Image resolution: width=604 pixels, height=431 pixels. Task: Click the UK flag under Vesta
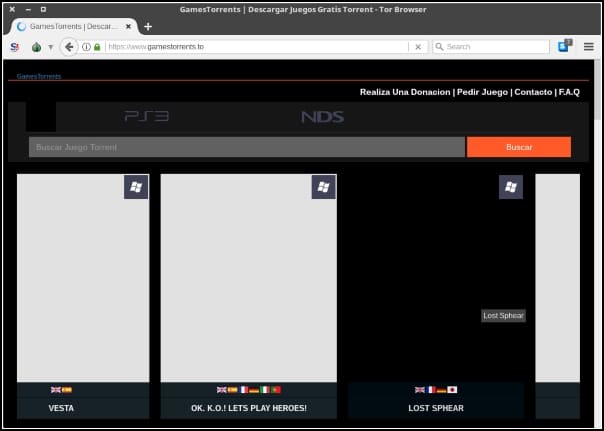tap(56, 390)
